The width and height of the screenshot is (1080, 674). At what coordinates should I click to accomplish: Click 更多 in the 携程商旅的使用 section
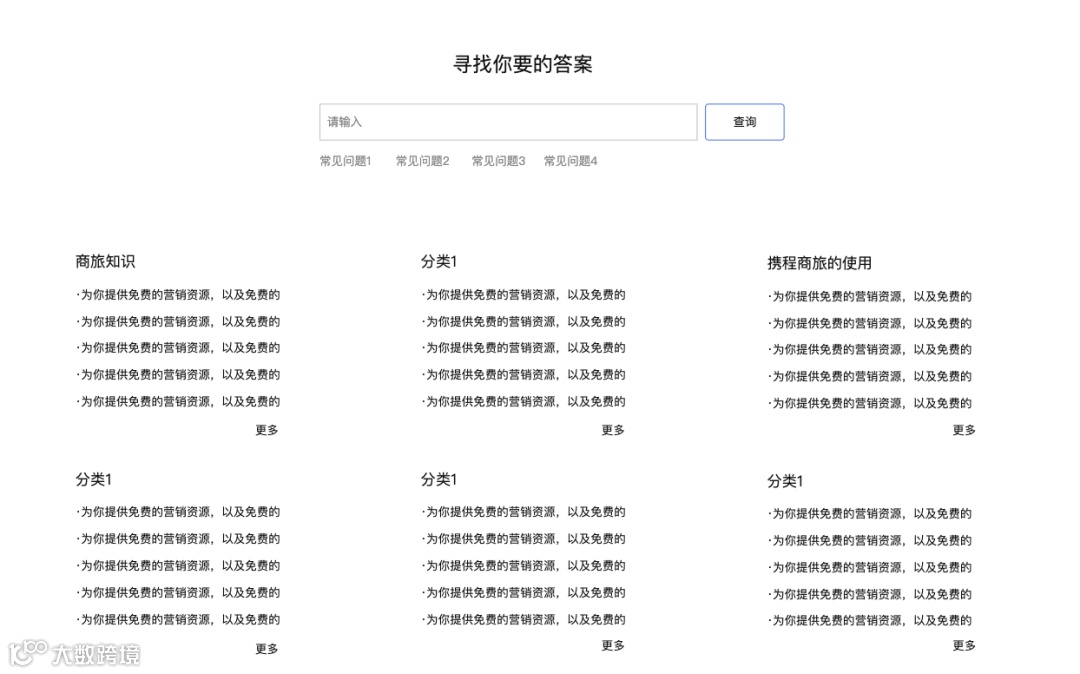point(964,430)
